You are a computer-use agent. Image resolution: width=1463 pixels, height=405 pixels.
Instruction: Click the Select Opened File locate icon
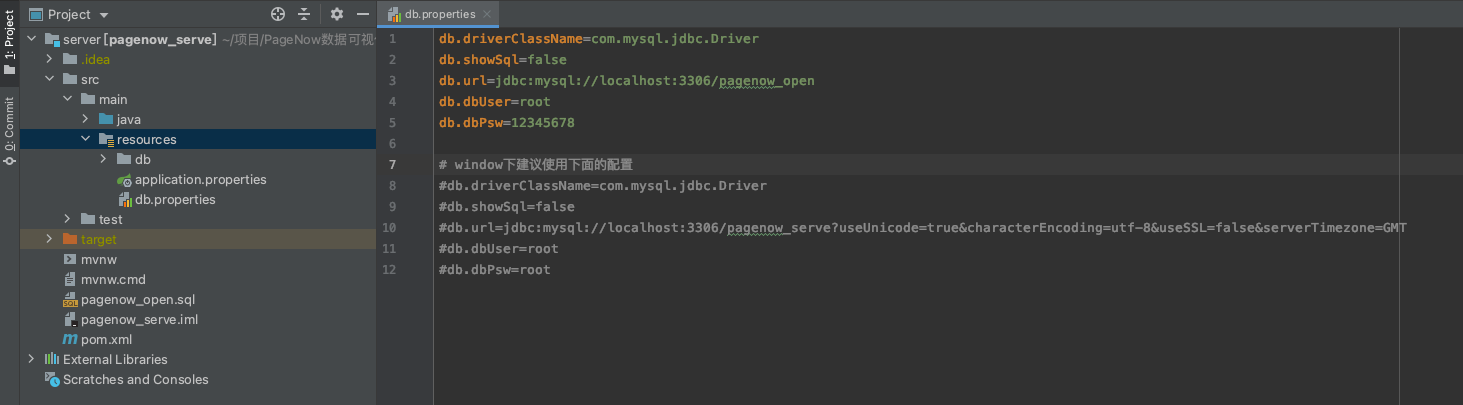[278, 14]
